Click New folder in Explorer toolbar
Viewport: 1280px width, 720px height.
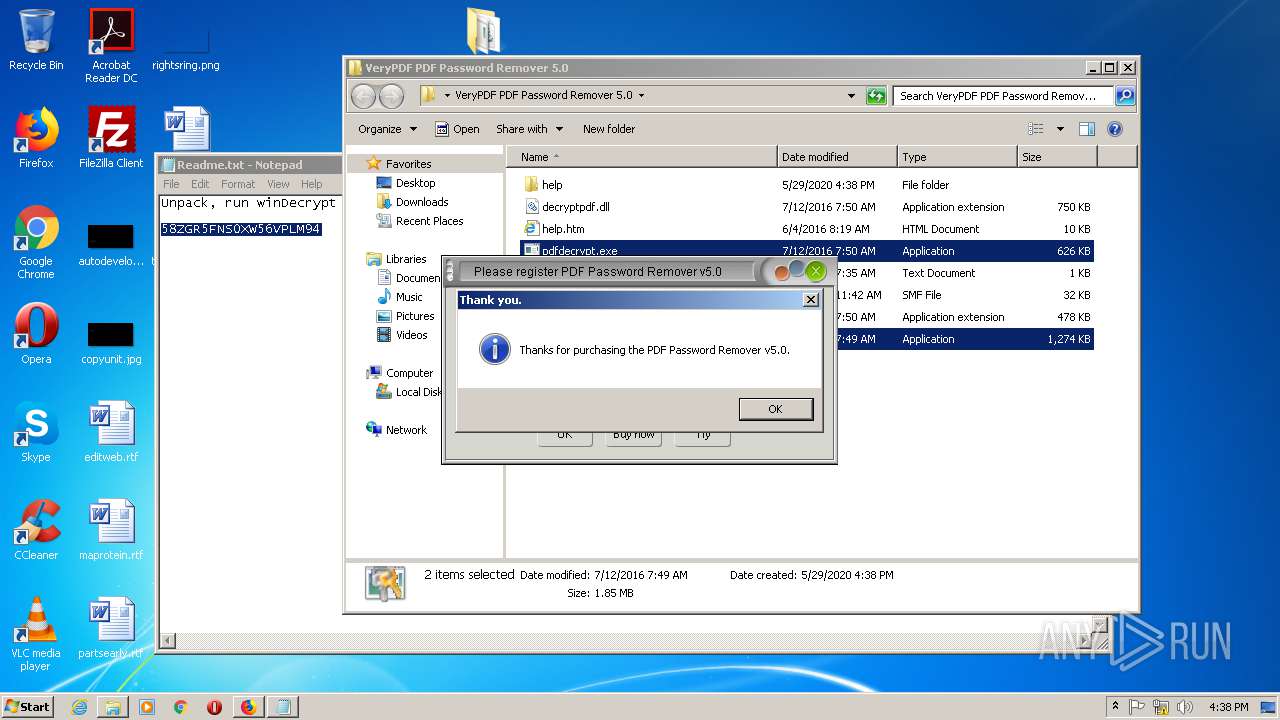[609, 129]
